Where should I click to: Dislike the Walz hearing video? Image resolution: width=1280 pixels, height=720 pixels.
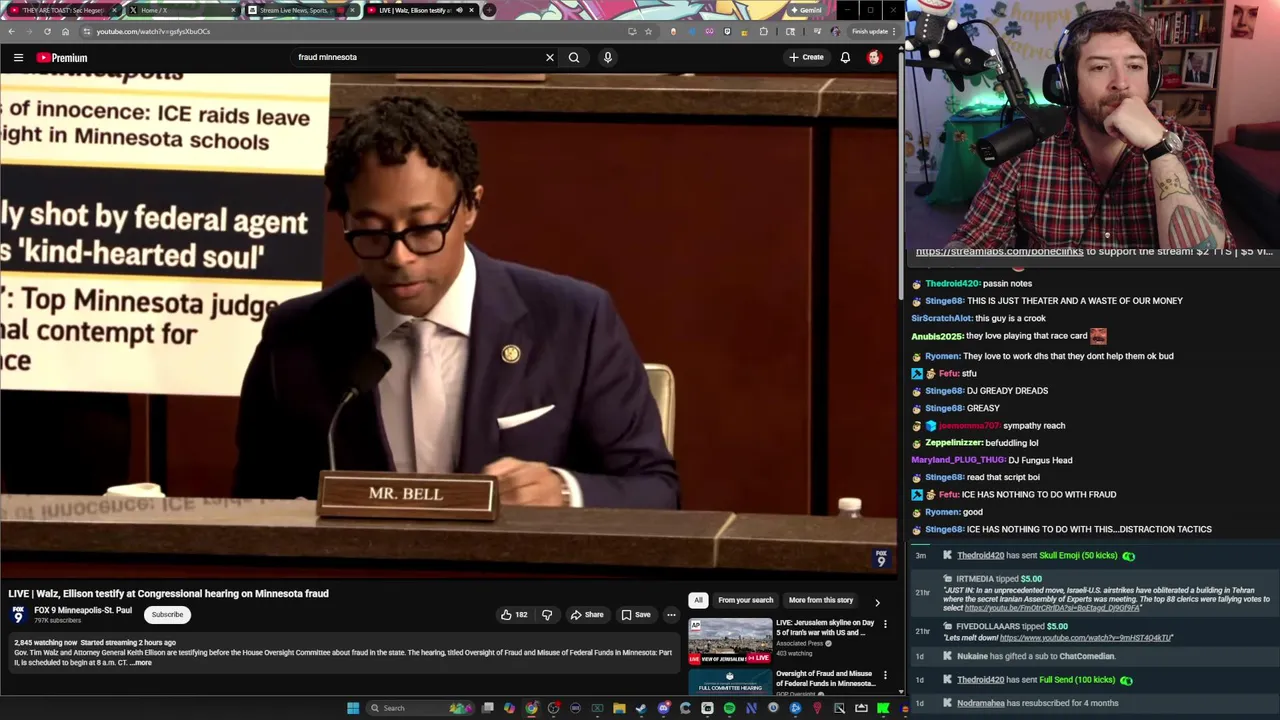[546, 615]
